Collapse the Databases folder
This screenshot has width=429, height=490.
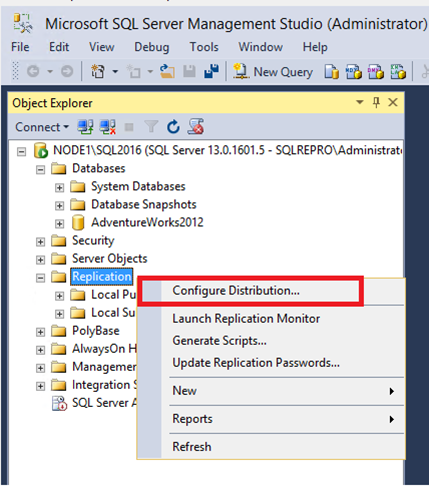point(40,170)
